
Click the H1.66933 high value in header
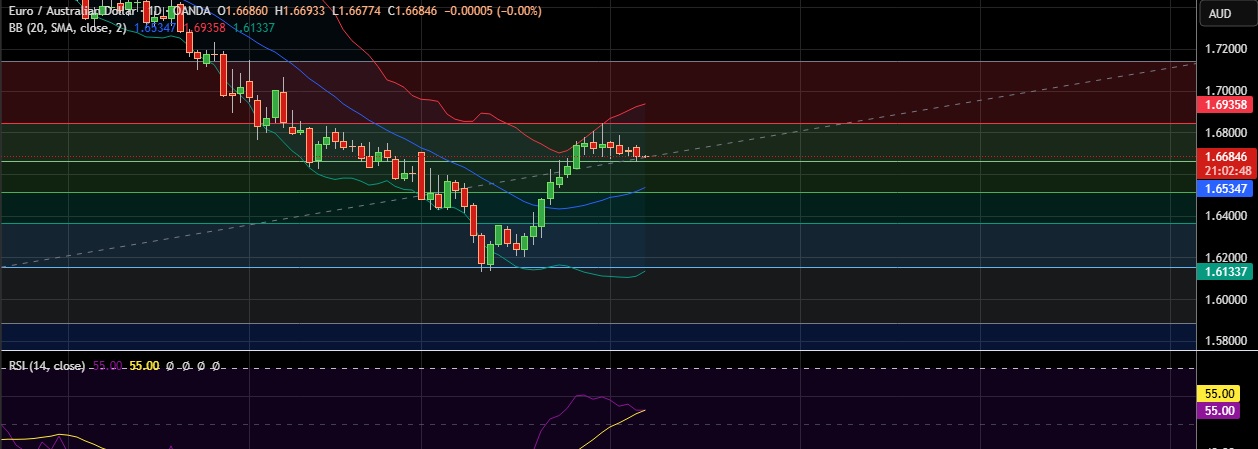click(x=299, y=12)
